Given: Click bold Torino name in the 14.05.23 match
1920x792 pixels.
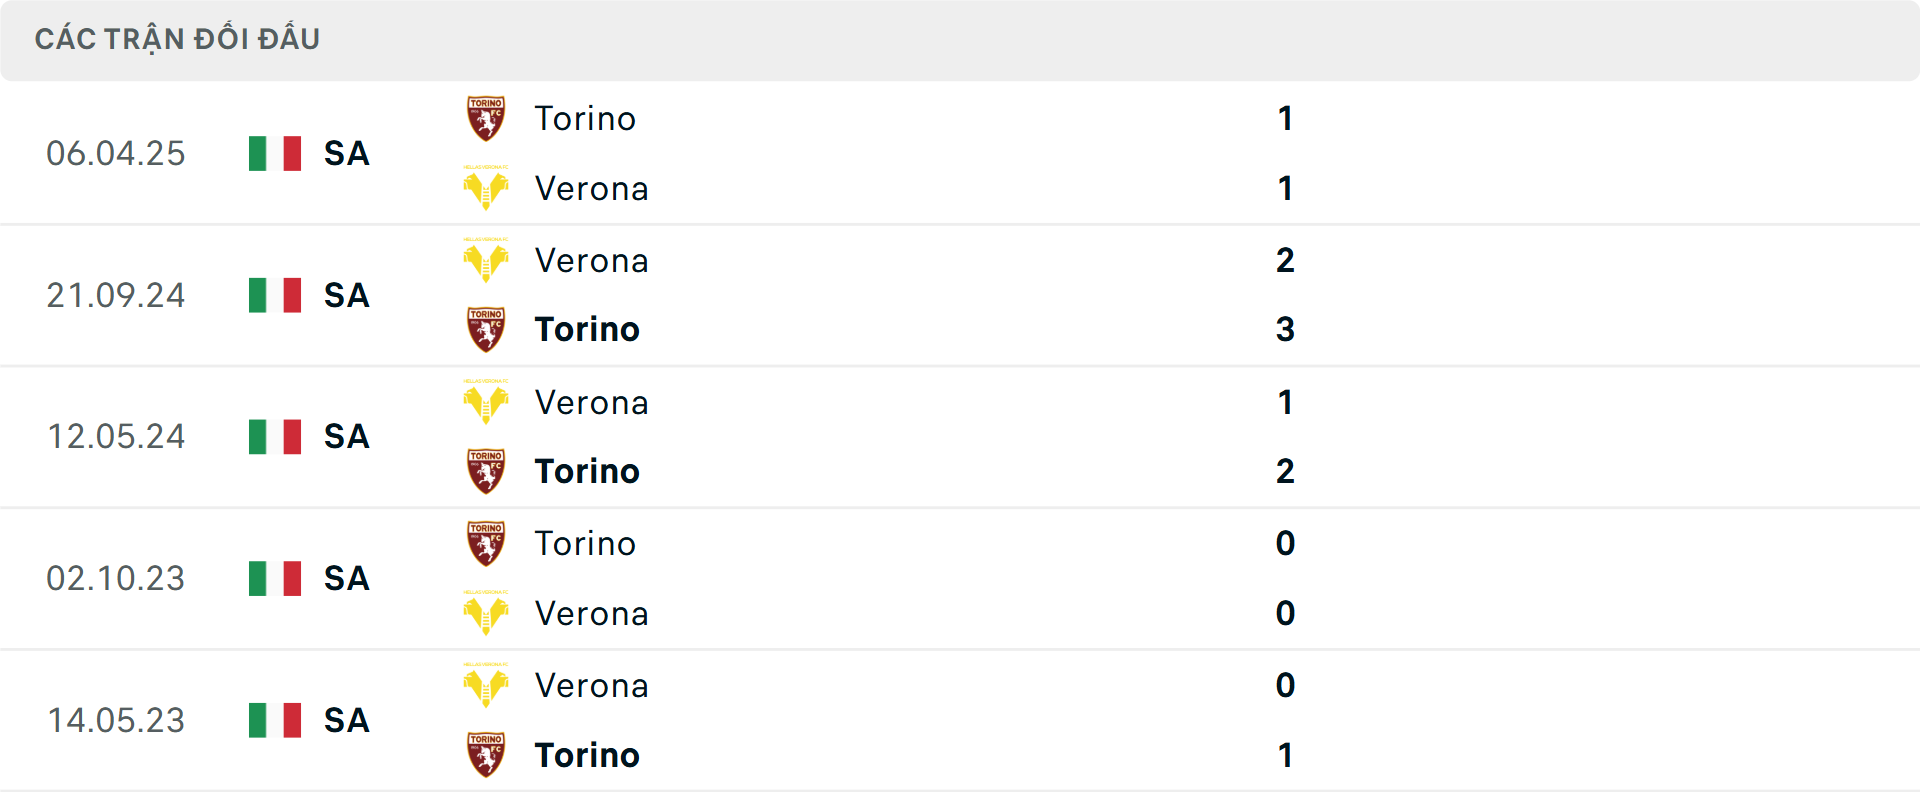Looking at the screenshot, I should (x=588, y=756).
